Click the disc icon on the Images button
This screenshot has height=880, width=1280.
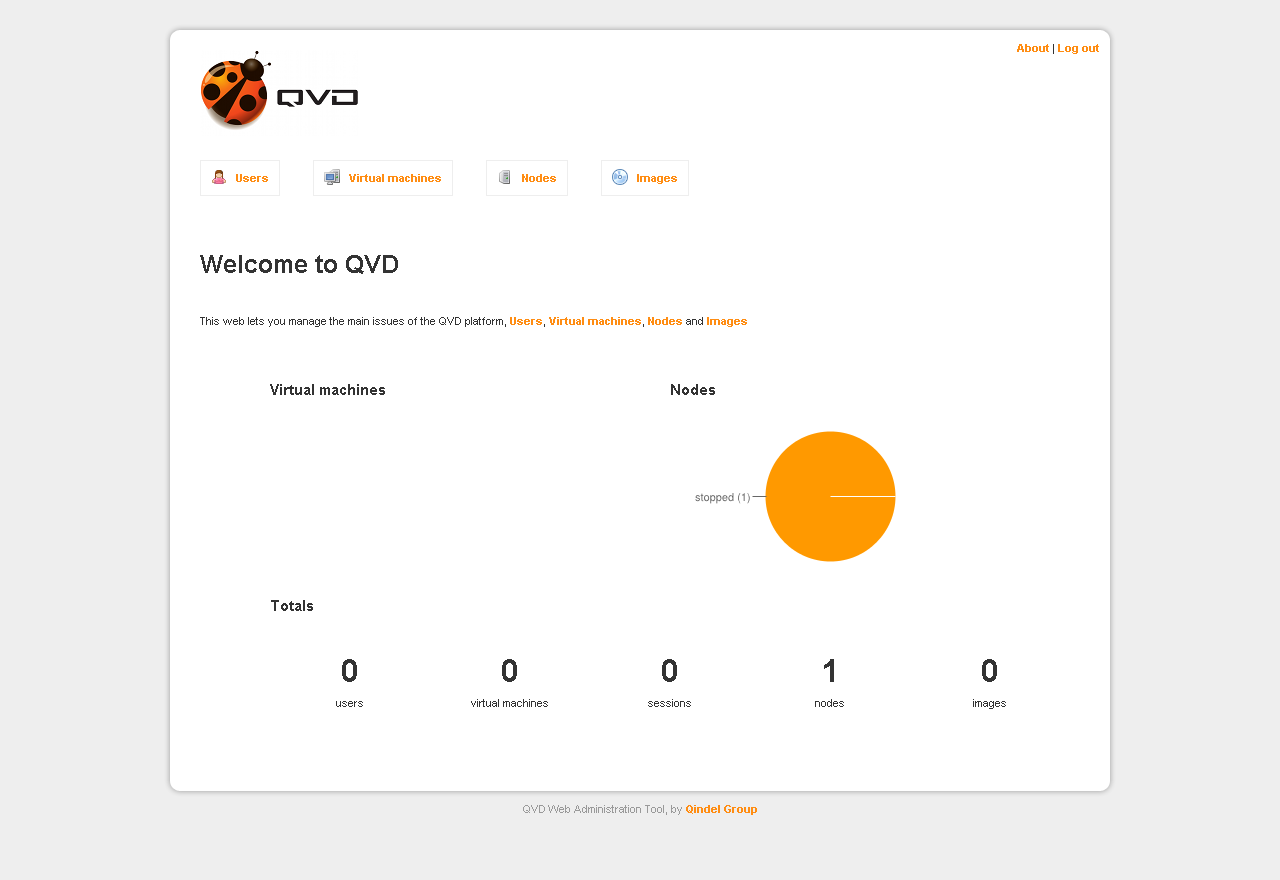coord(620,178)
